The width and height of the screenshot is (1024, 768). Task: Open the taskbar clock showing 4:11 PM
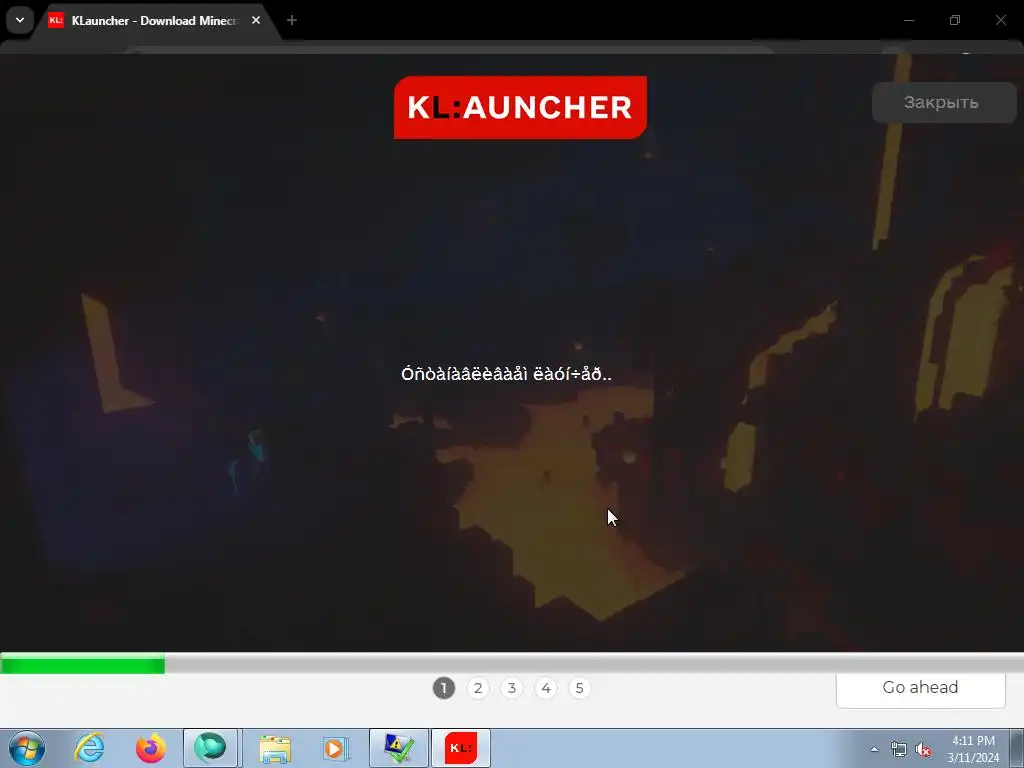click(973, 749)
